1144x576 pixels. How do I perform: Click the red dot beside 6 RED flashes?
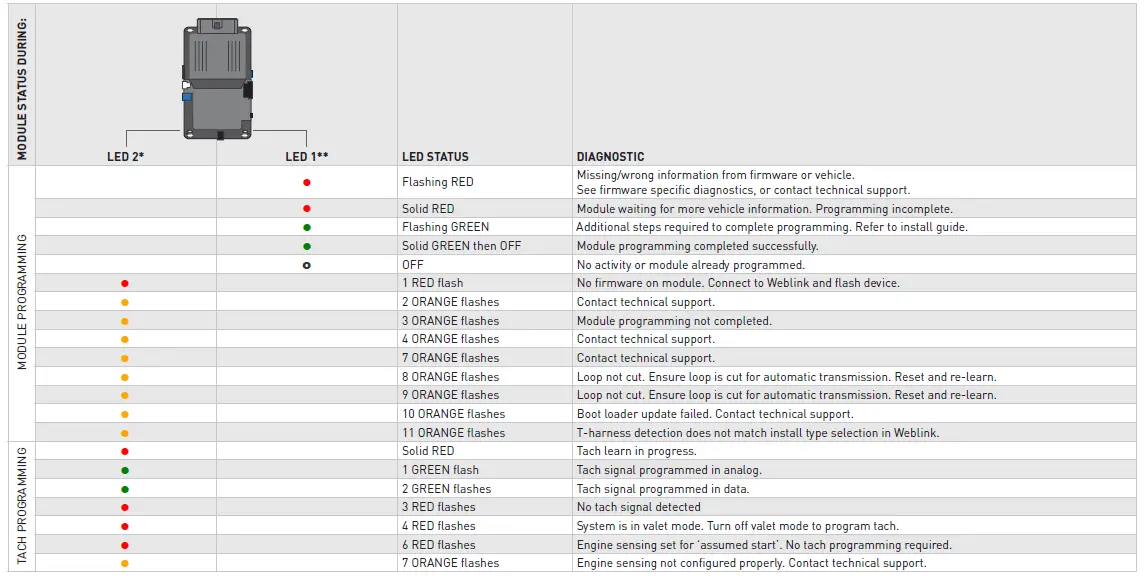point(125,545)
